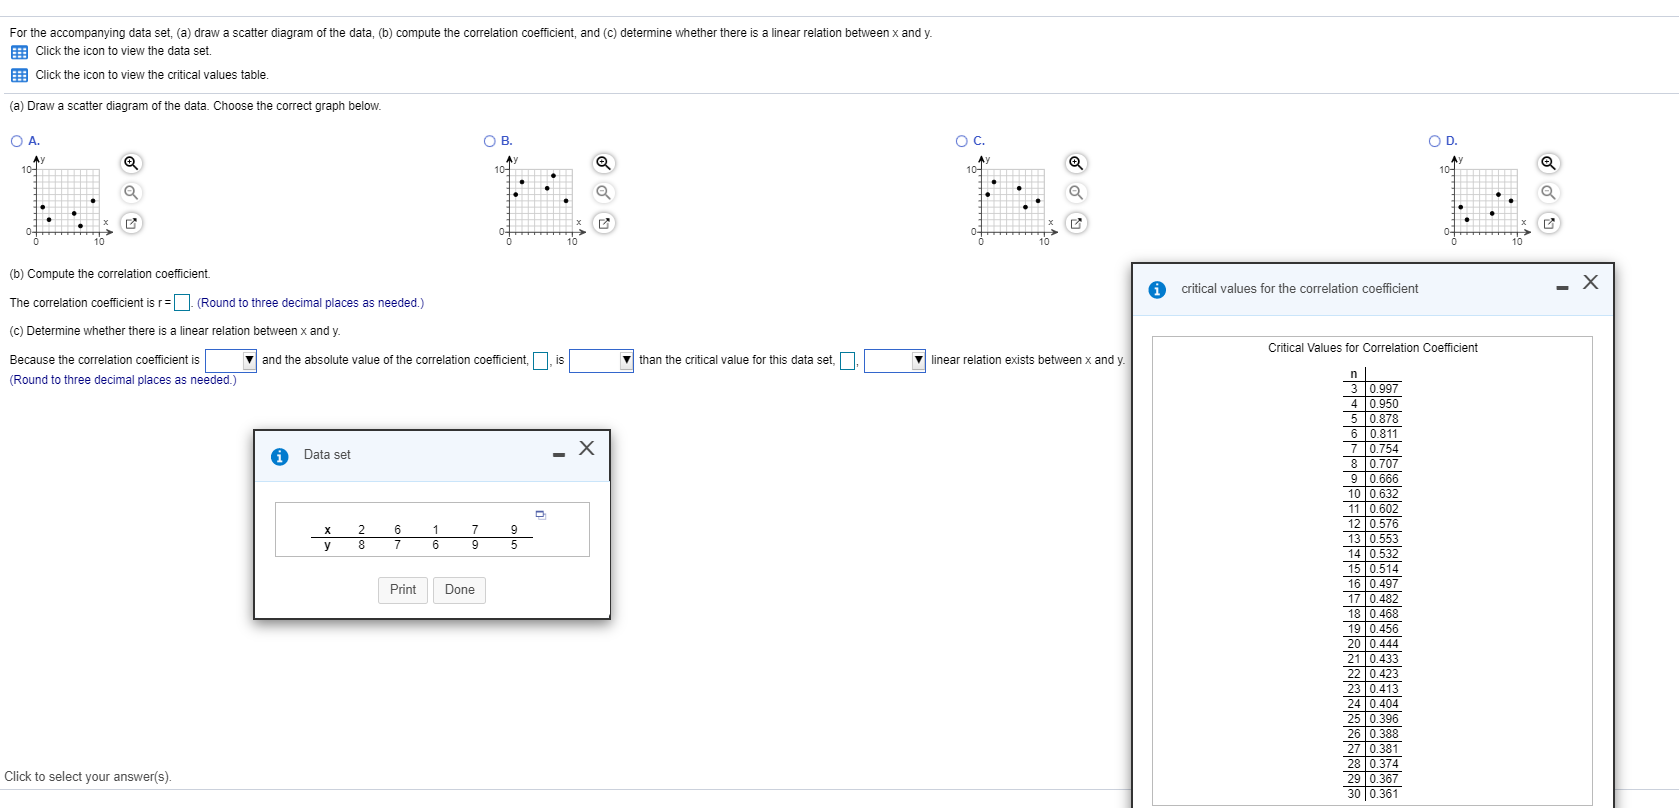Click the critical value input box
Screen dimensions: 1679x808
tap(848, 361)
